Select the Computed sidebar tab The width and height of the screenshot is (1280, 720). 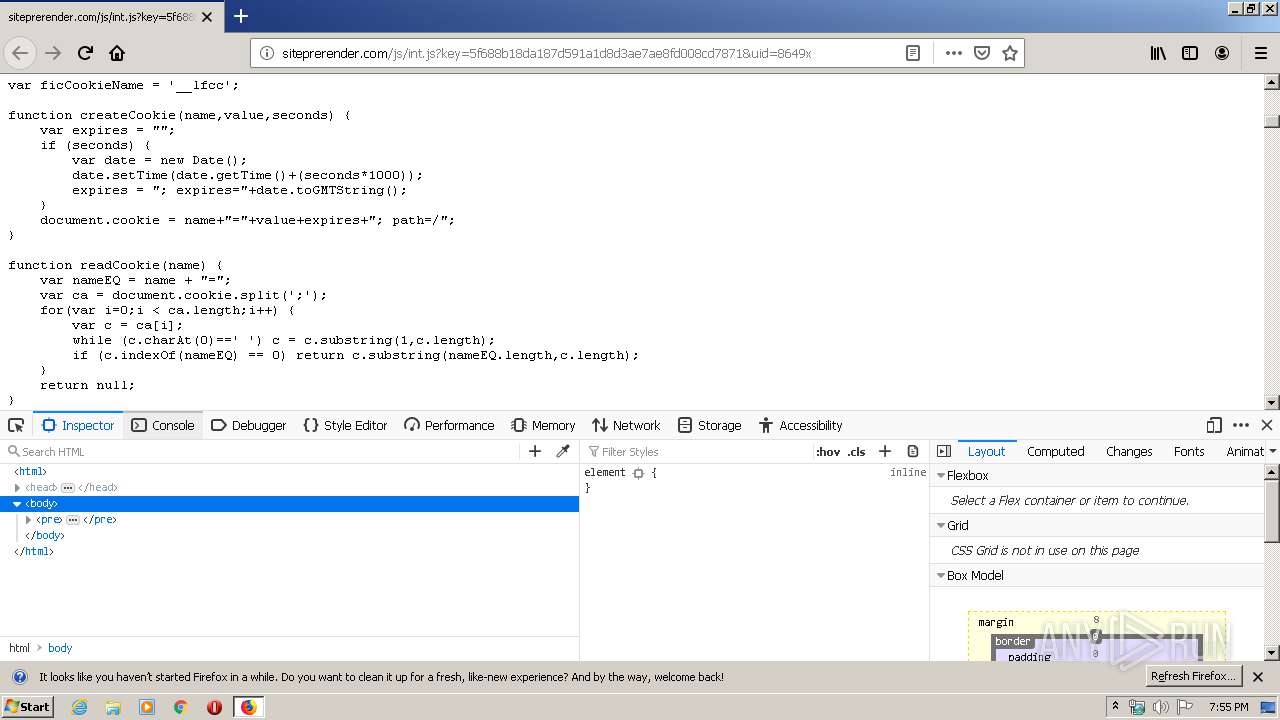pyautogui.click(x=1055, y=451)
